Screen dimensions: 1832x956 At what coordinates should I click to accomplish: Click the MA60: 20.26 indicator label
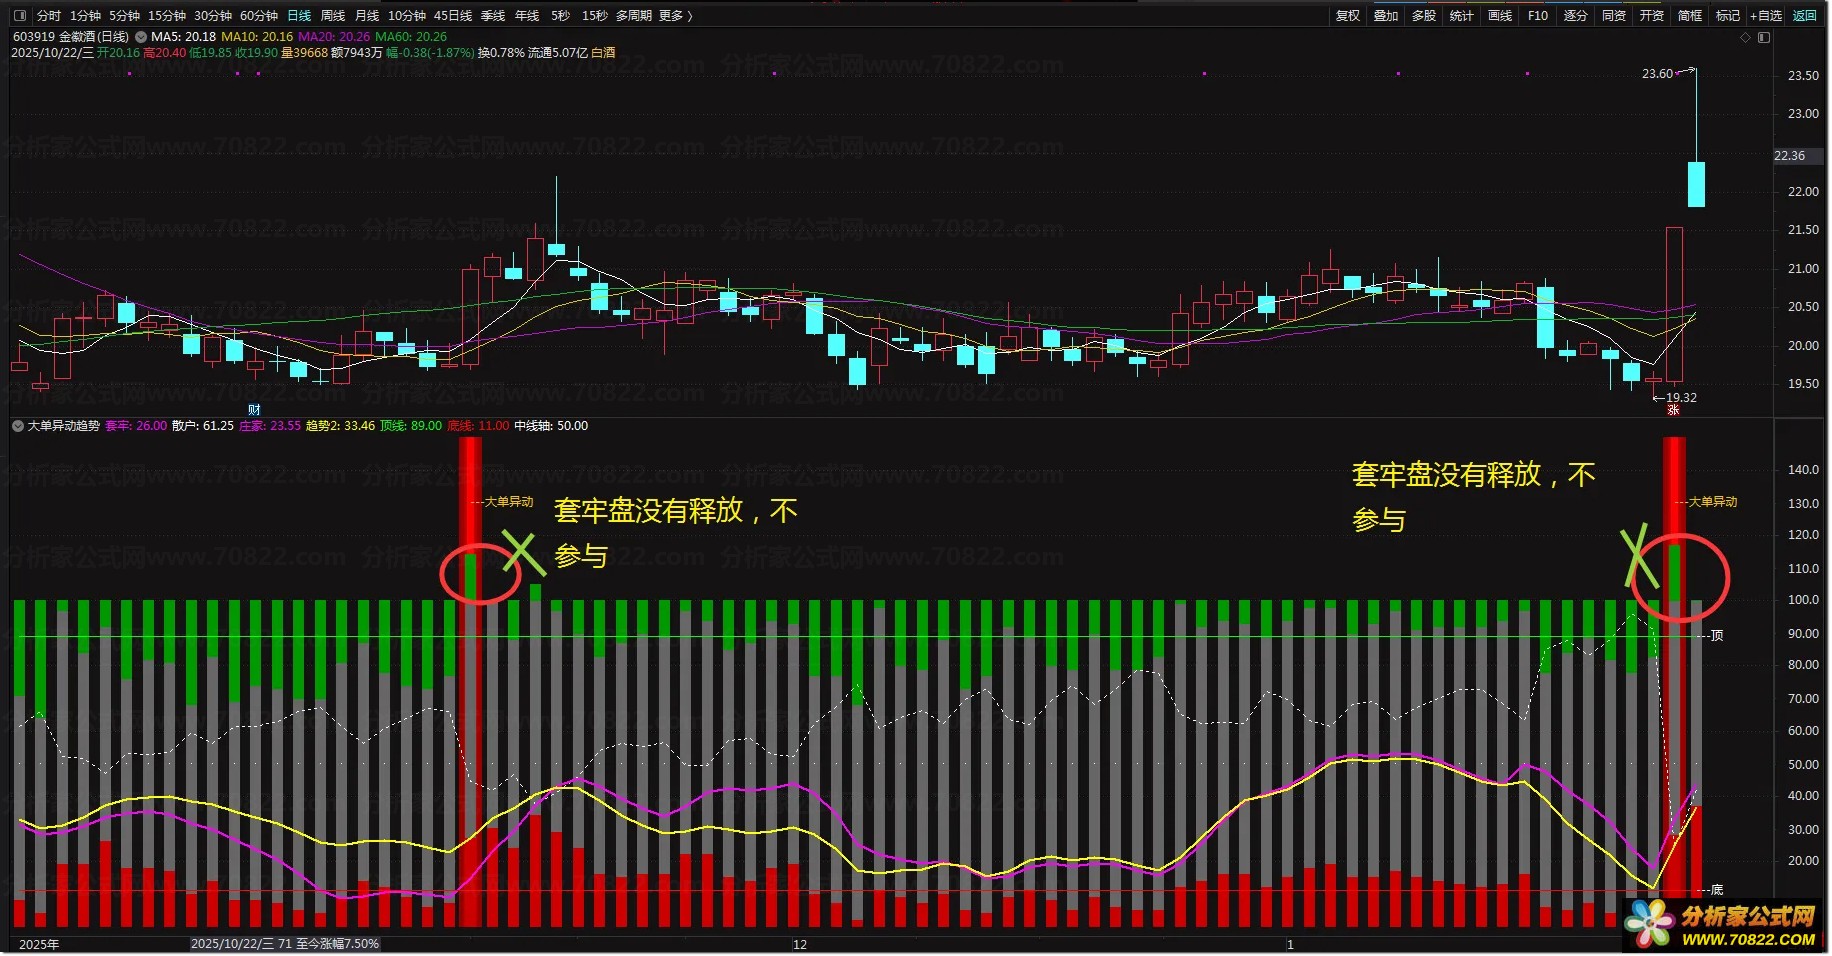click(x=411, y=37)
